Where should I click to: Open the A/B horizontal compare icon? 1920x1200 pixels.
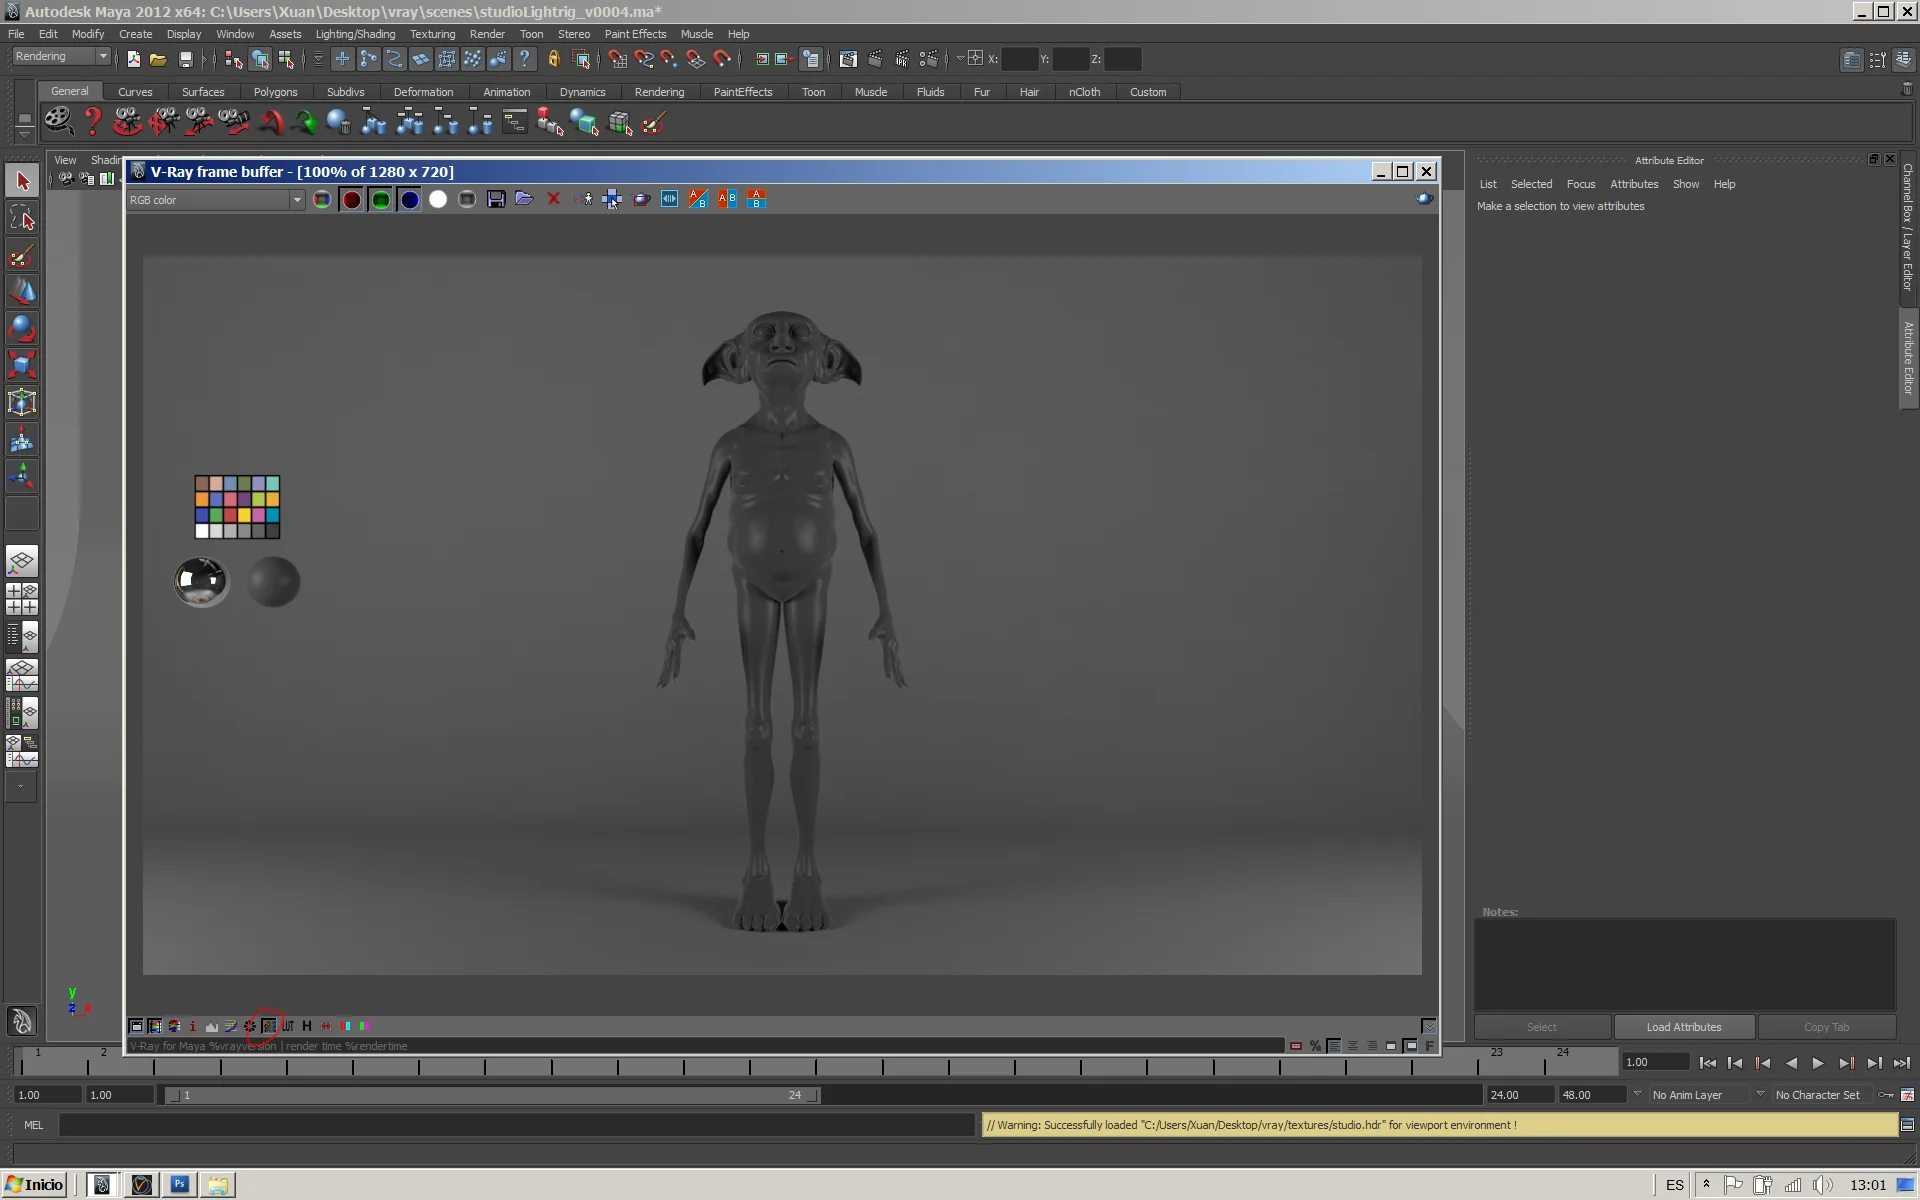(x=727, y=199)
